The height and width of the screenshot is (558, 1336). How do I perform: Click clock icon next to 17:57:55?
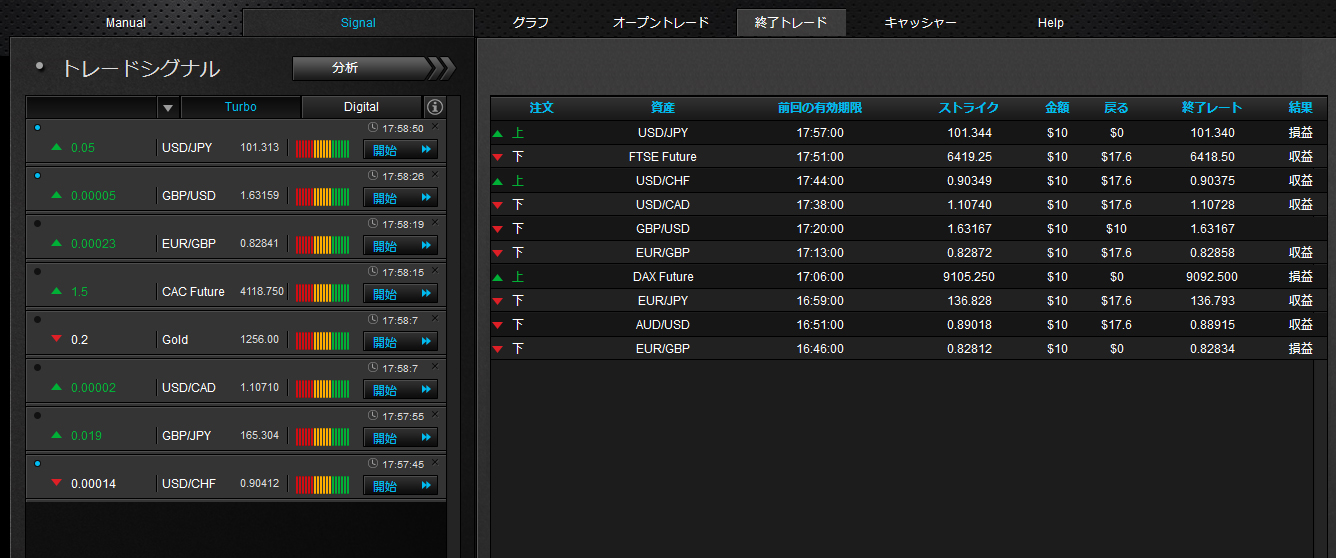click(x=373, y=416)
